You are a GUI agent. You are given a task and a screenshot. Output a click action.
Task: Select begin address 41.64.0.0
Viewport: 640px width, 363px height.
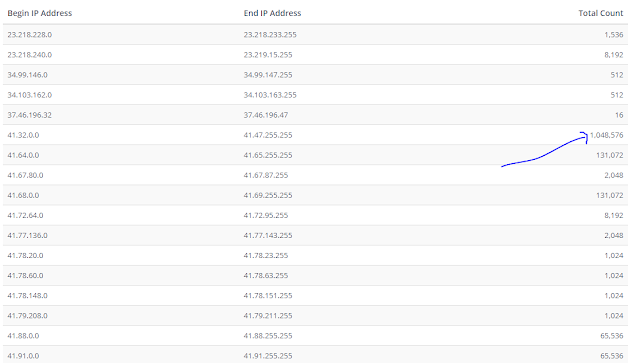coord(23,155)
